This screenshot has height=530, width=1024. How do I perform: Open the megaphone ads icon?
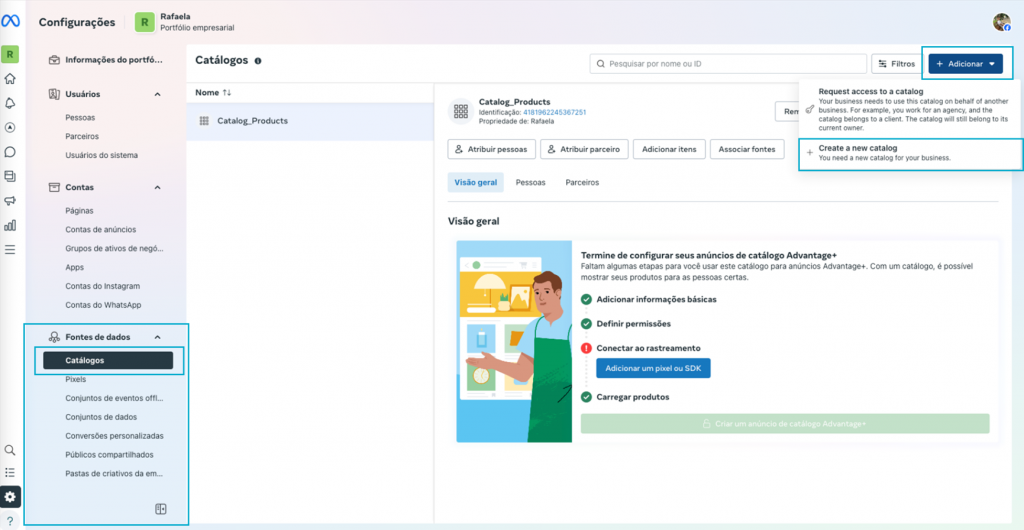10,200
